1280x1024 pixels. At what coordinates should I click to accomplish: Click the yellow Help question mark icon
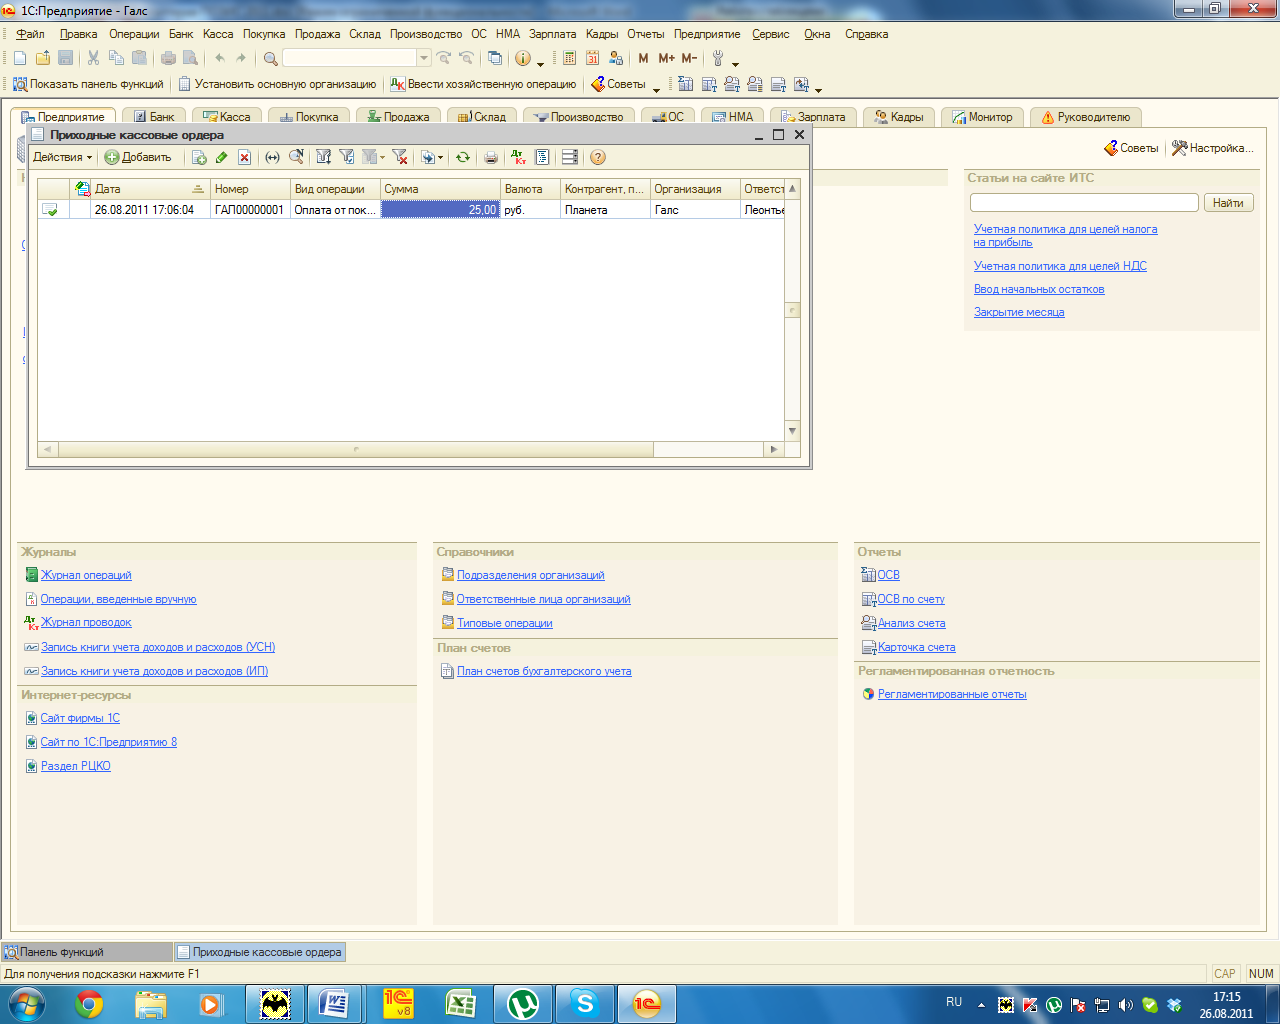598,157
